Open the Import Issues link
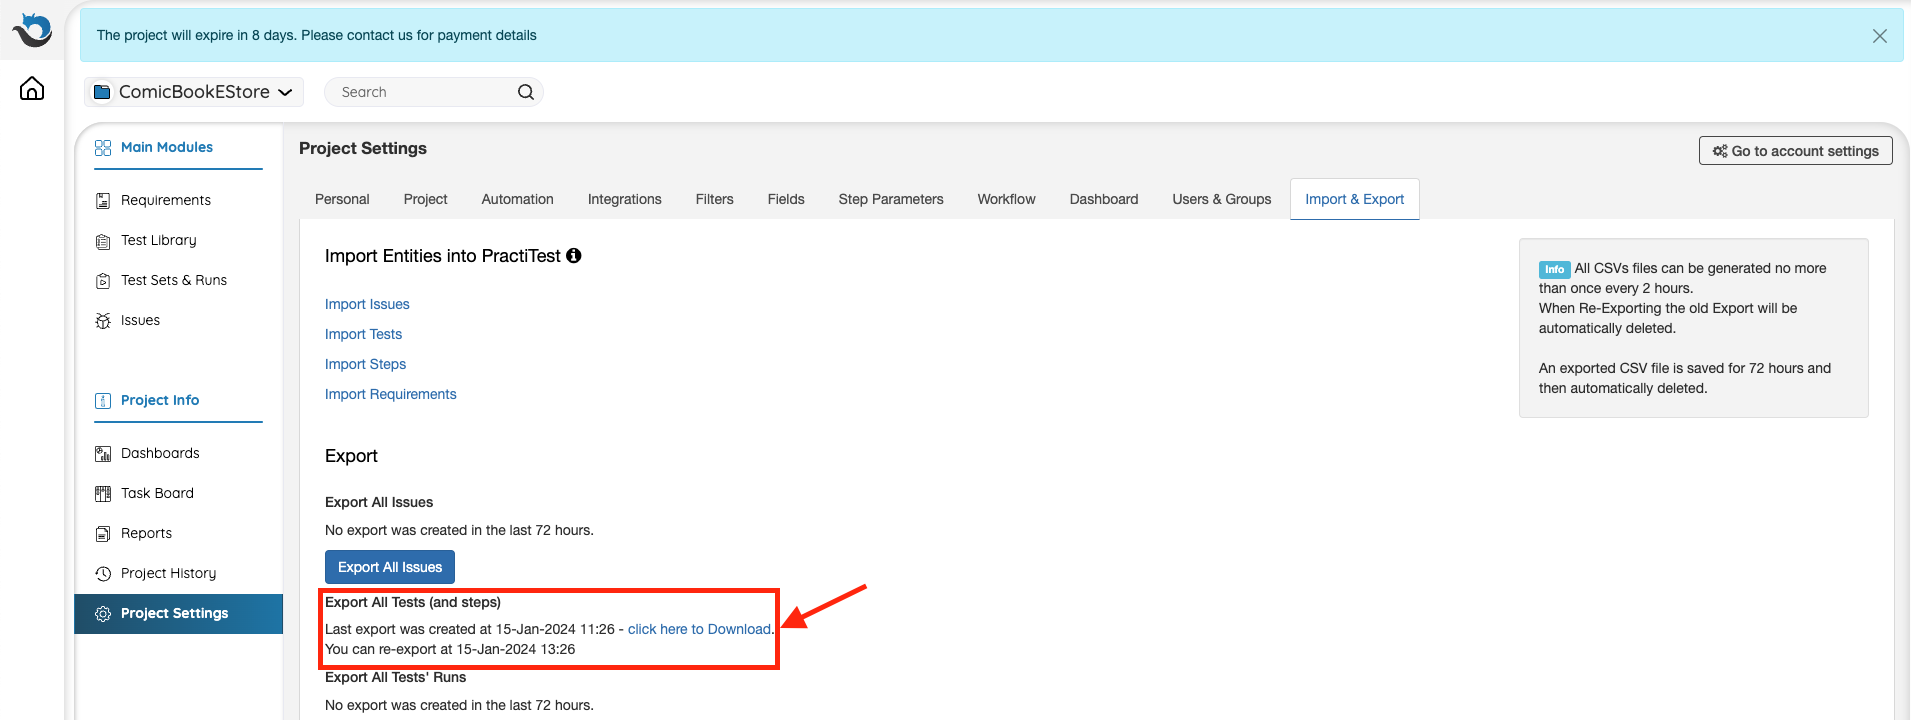 (367, 304)
